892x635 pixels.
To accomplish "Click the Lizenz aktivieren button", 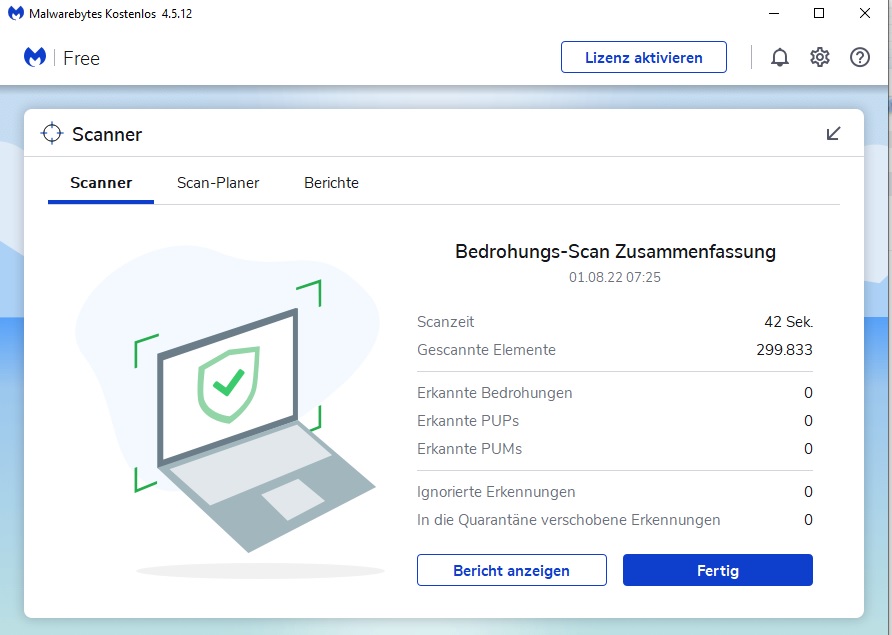I will pos(643,57).
